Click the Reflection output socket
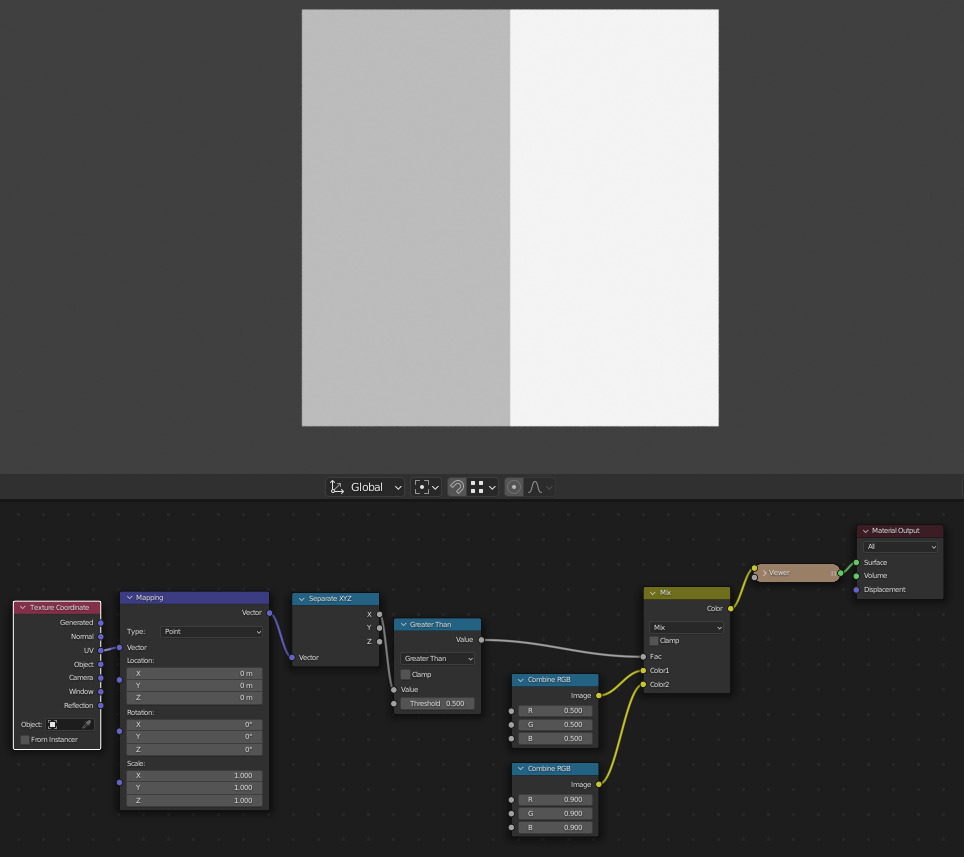 pyautogui.click(x=101, y=706)
